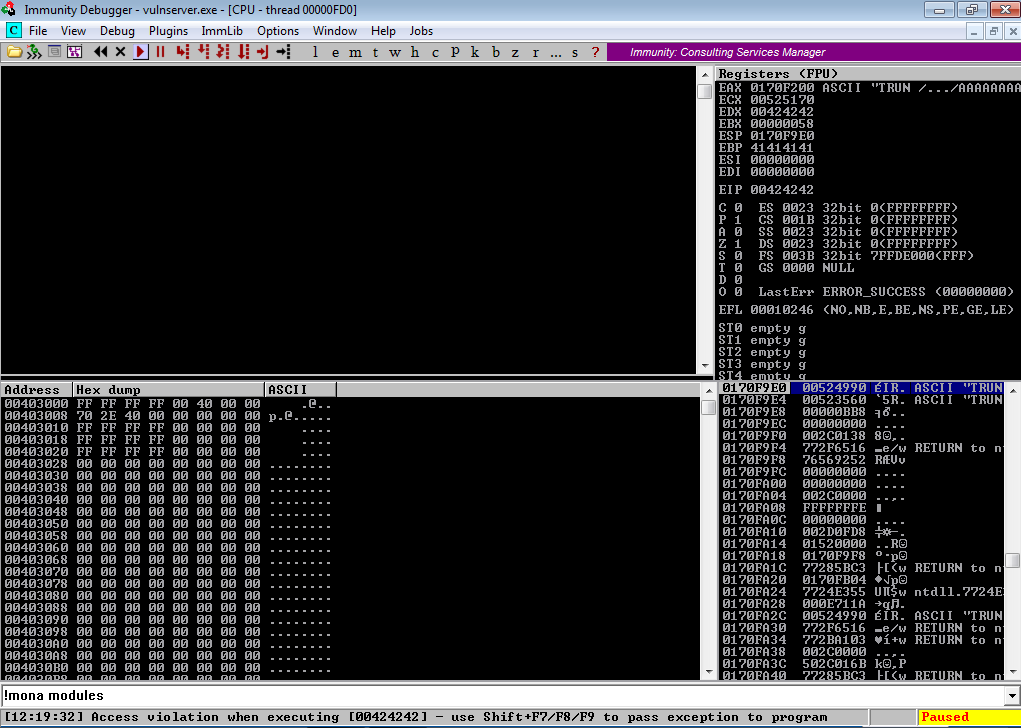Select stack row 0170F9F4 RETURN entry
This screenshot has width=1021, height=728.
tap(861, 447)
